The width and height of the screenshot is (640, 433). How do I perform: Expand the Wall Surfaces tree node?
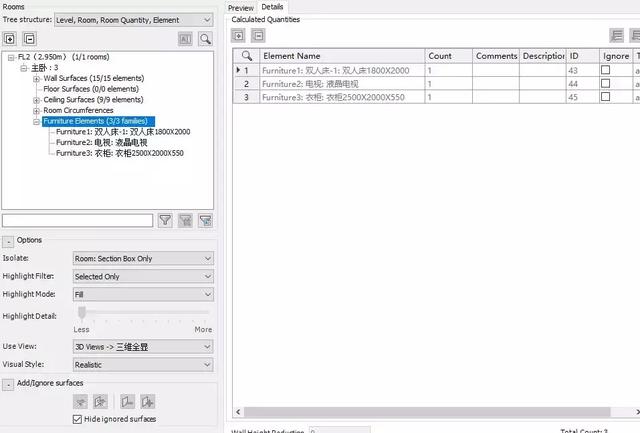pyautogui.click(x=36, y=78)
